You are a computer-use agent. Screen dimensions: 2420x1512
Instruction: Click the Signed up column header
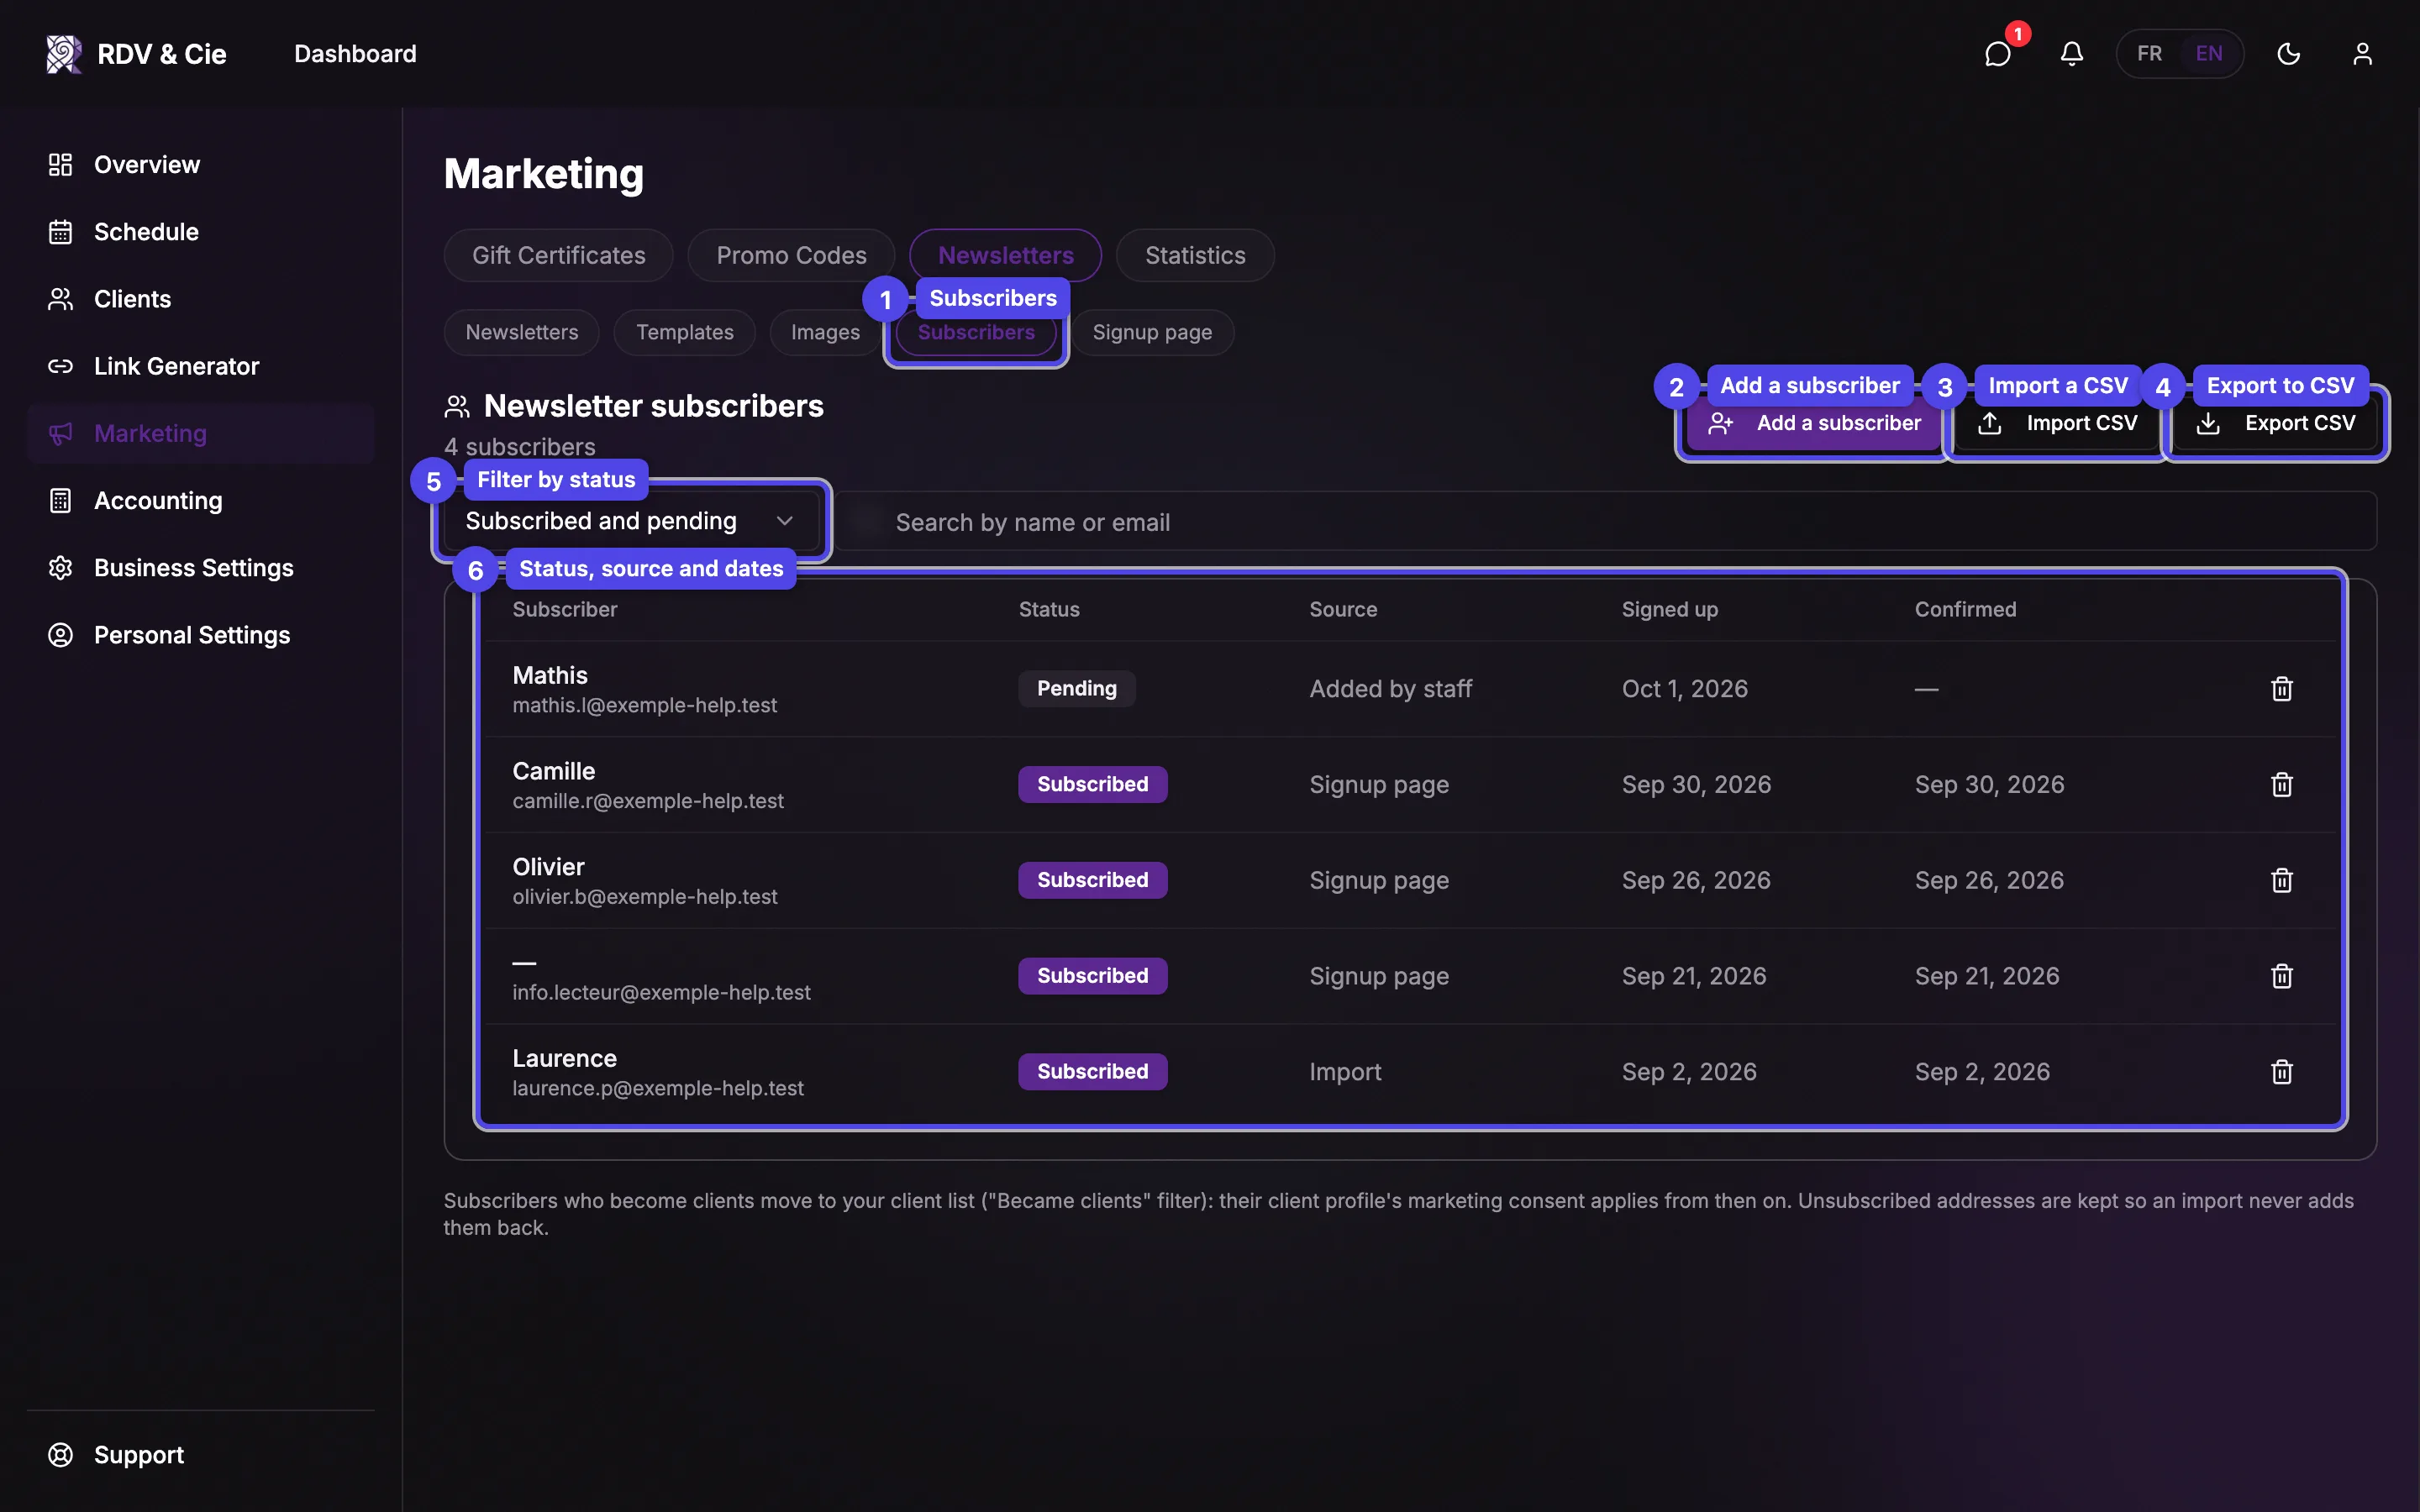click(x=1669, y=609)
